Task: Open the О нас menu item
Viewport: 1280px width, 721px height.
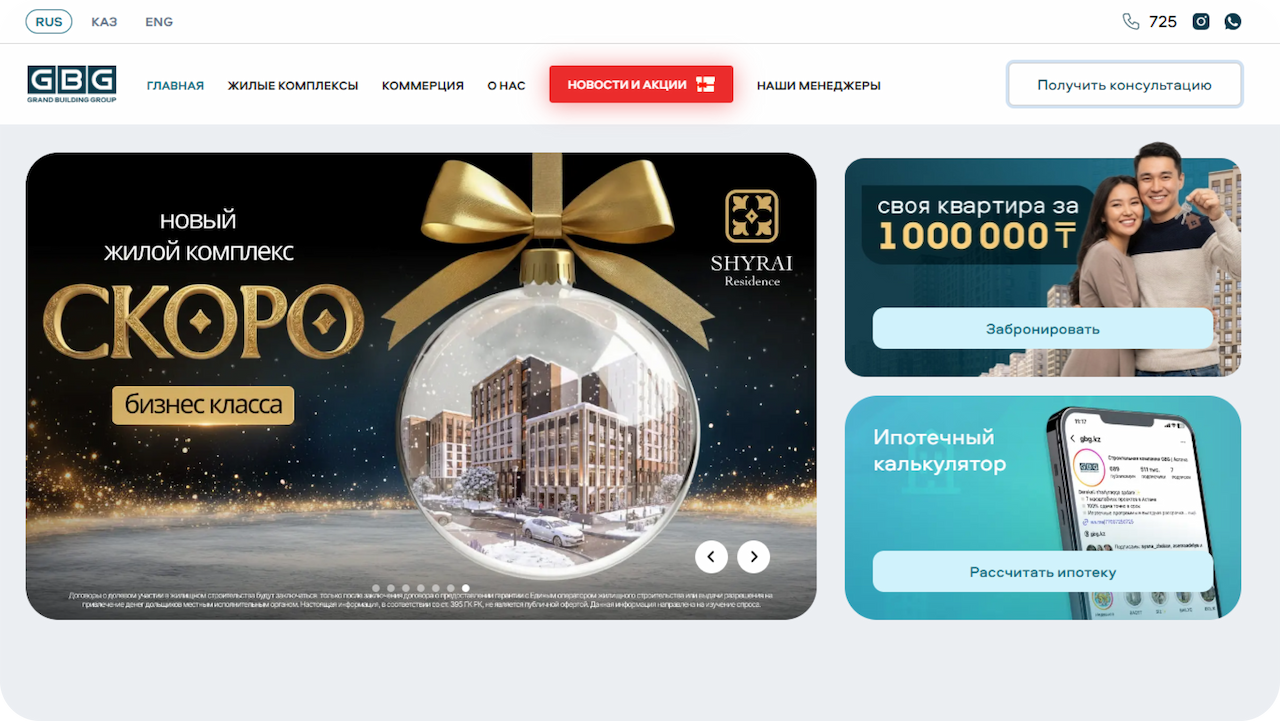Action: 506,86
